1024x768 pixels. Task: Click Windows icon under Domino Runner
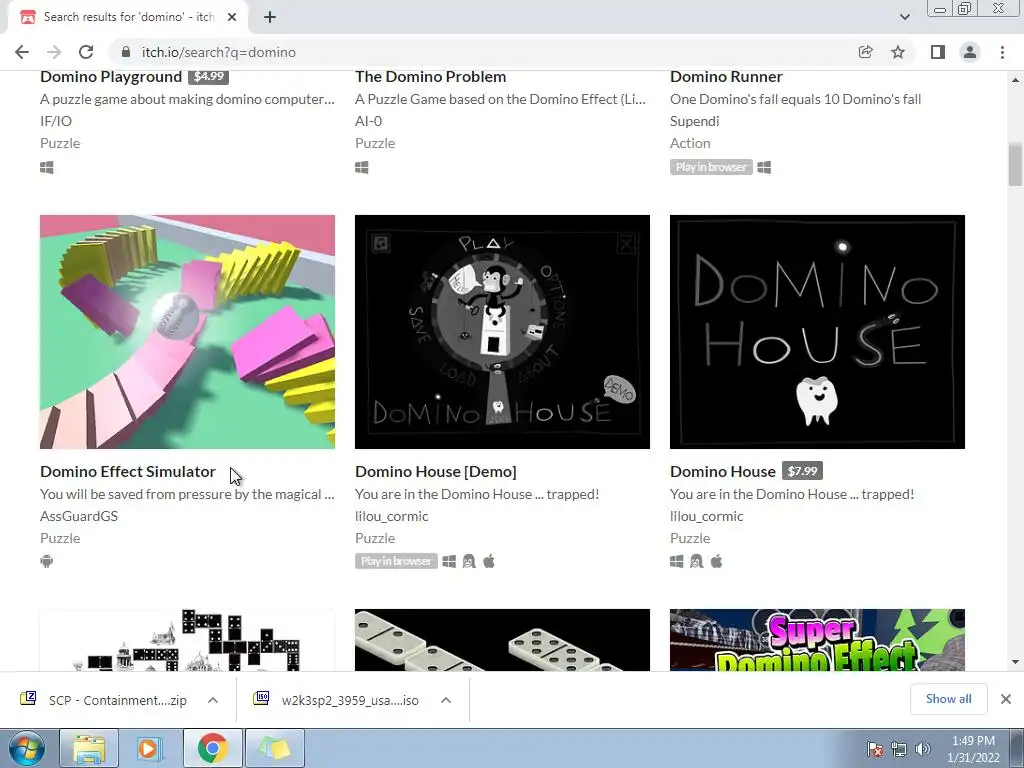tap(764, 168)
